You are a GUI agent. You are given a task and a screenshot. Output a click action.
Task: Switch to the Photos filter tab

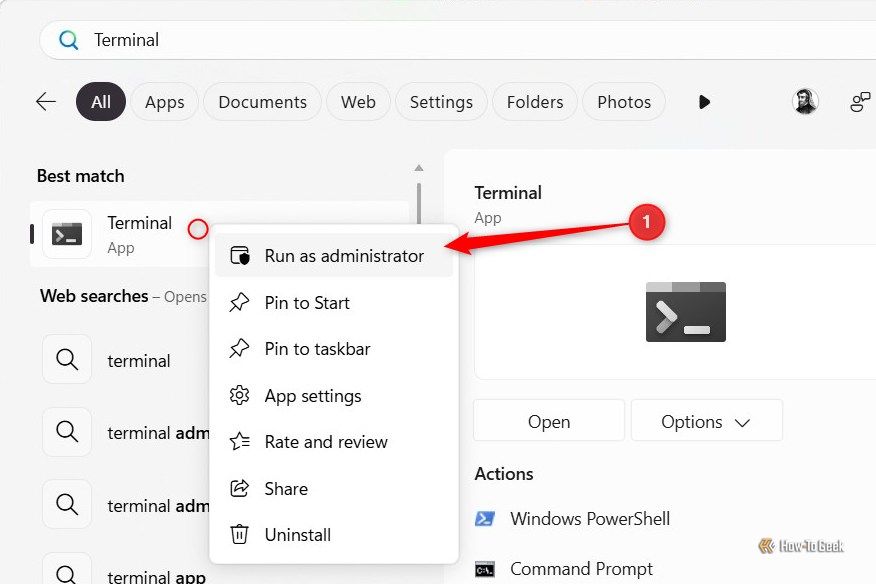pyautogui.click(x=624, y=102)
